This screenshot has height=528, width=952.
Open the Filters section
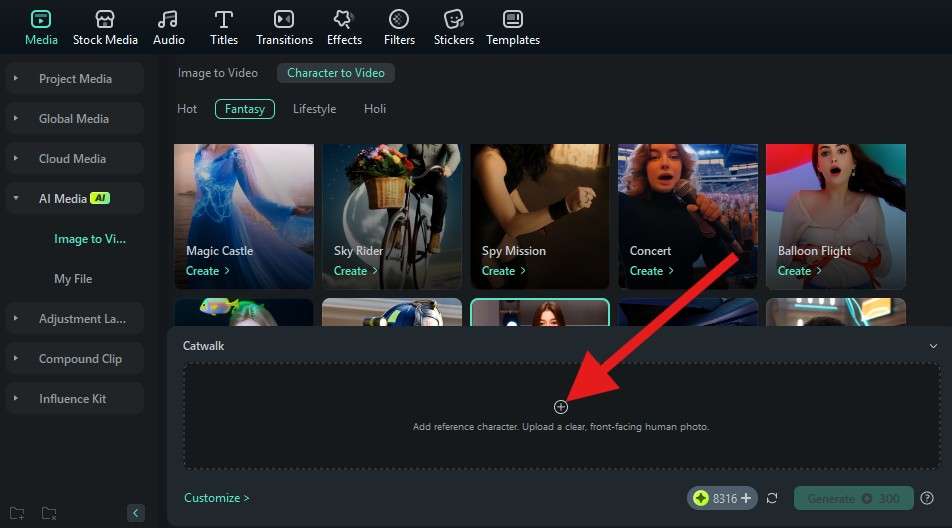coord(399,28)
